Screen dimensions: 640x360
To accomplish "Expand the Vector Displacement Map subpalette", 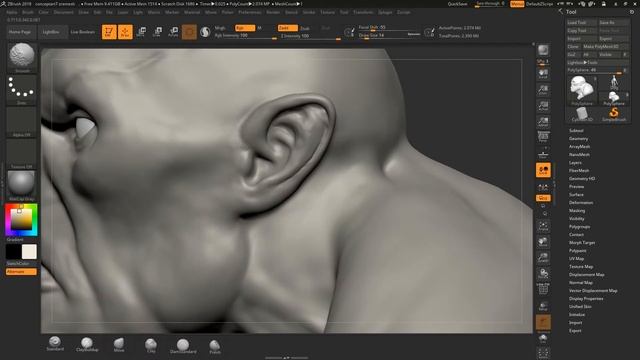I will click(593, 291).
